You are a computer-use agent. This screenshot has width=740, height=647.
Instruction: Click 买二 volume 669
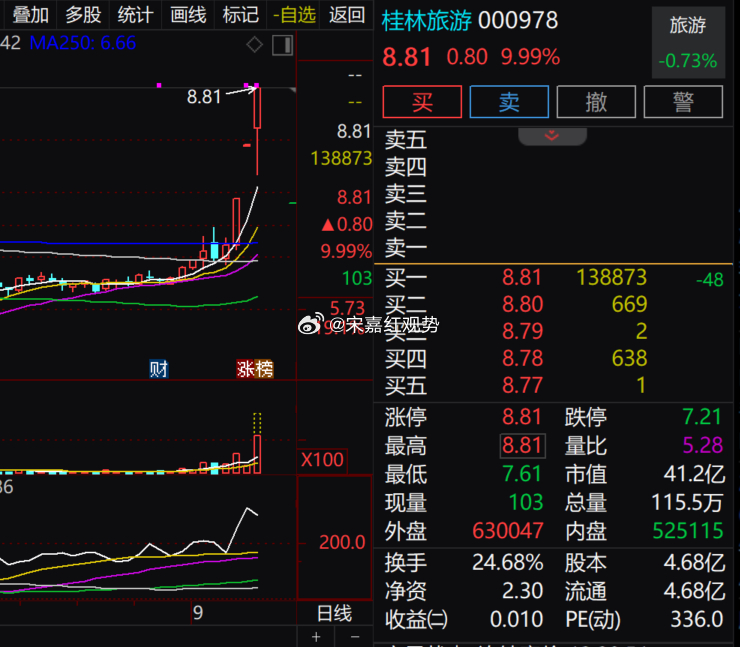(x=629, y=304)
